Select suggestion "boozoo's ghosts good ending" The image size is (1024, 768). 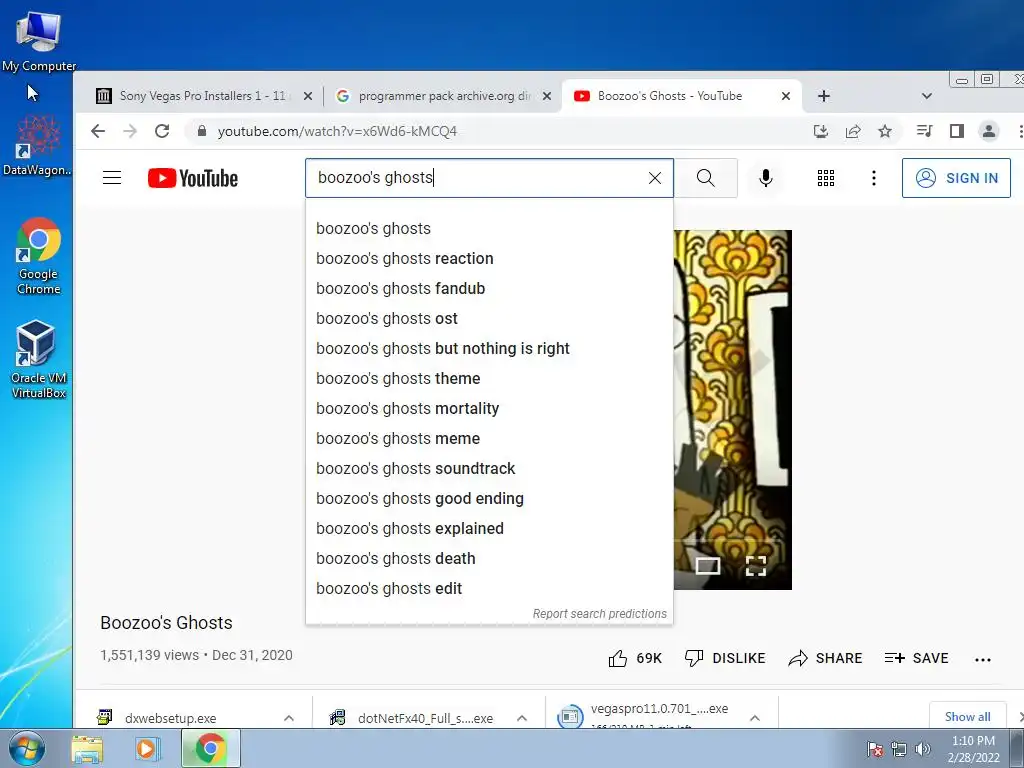[x=489, y=499]
